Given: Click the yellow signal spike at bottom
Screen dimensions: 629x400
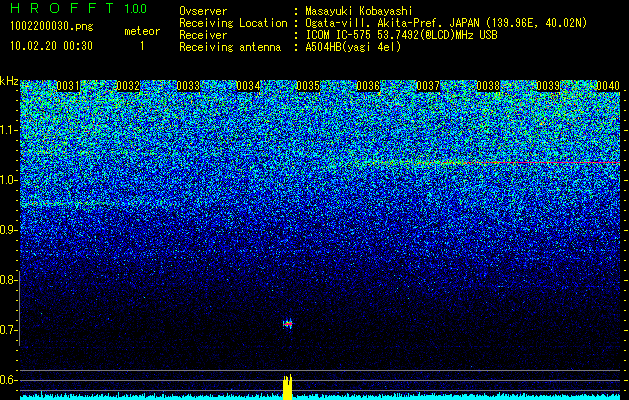Looking at the screenshot, I should pos(287,387).
